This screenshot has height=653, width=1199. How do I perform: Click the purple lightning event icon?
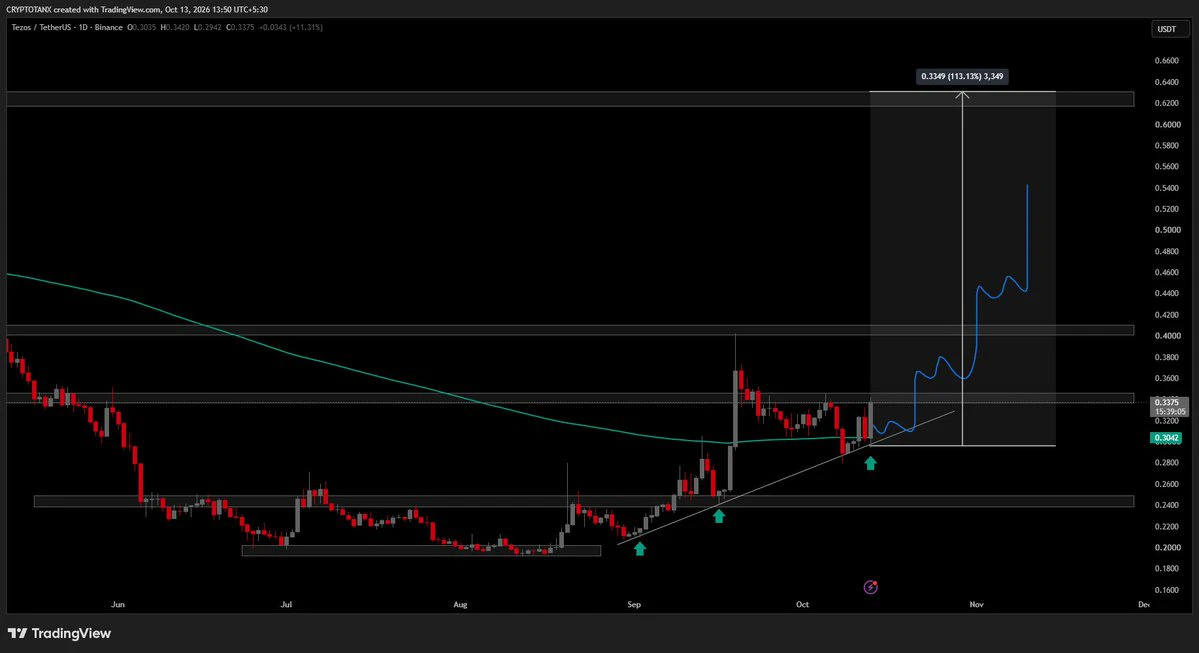(x=870, y=587)
